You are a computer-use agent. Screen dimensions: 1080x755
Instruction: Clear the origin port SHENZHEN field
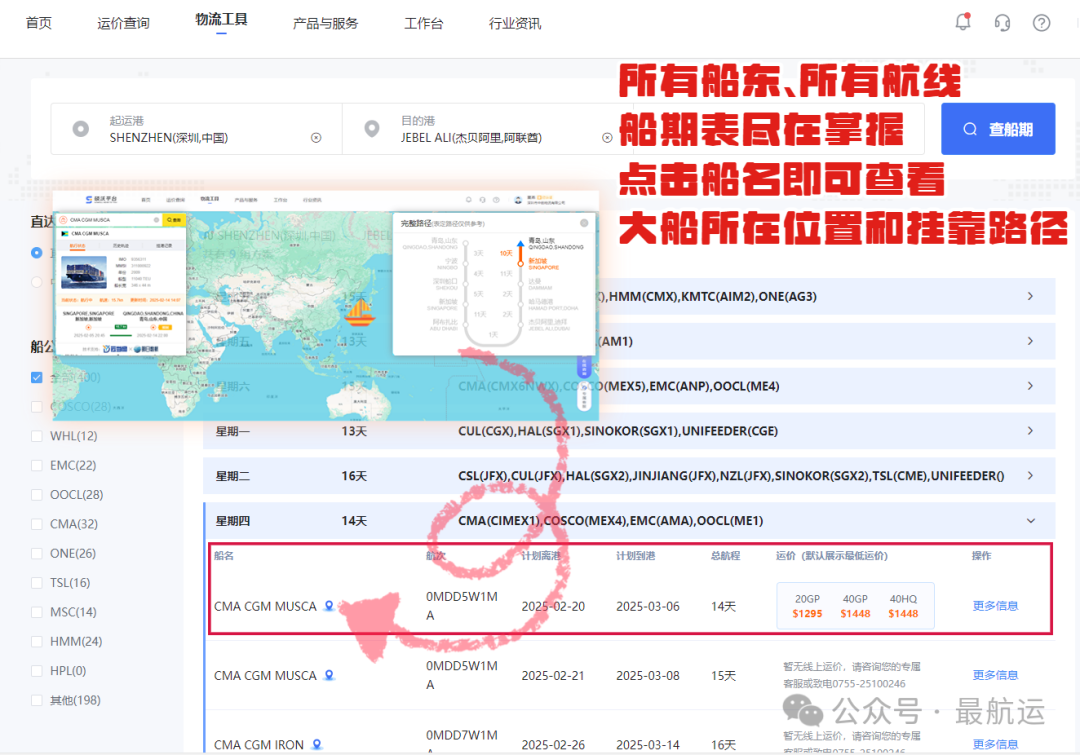coord(316,138)
